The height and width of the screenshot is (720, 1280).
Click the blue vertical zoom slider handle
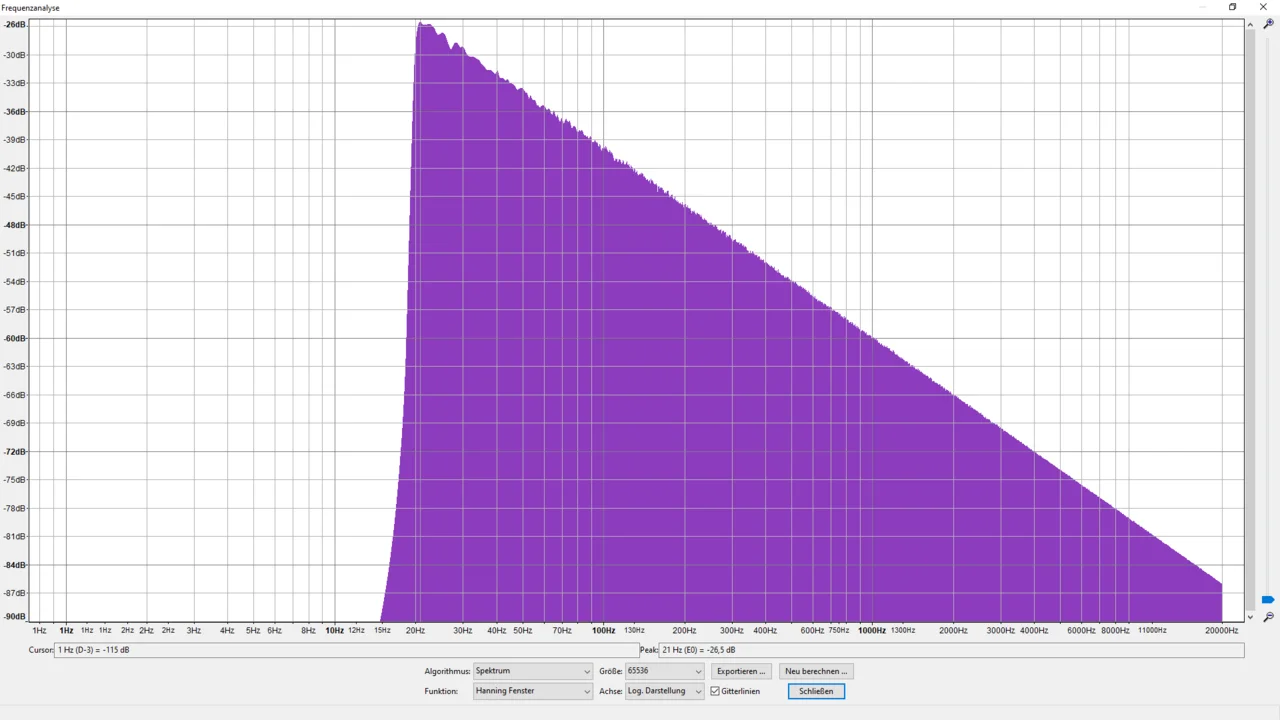1268,600
